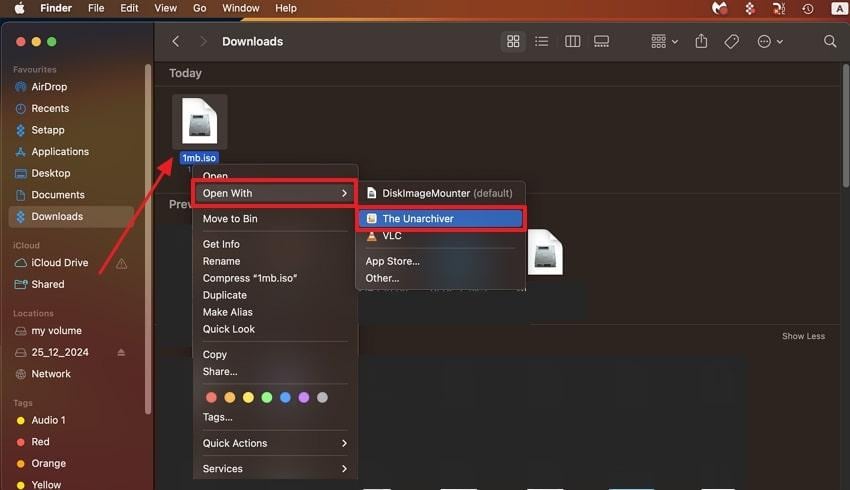Select the 25_12_2024 volume
The image size is (850, 490).
click(60, 352)
